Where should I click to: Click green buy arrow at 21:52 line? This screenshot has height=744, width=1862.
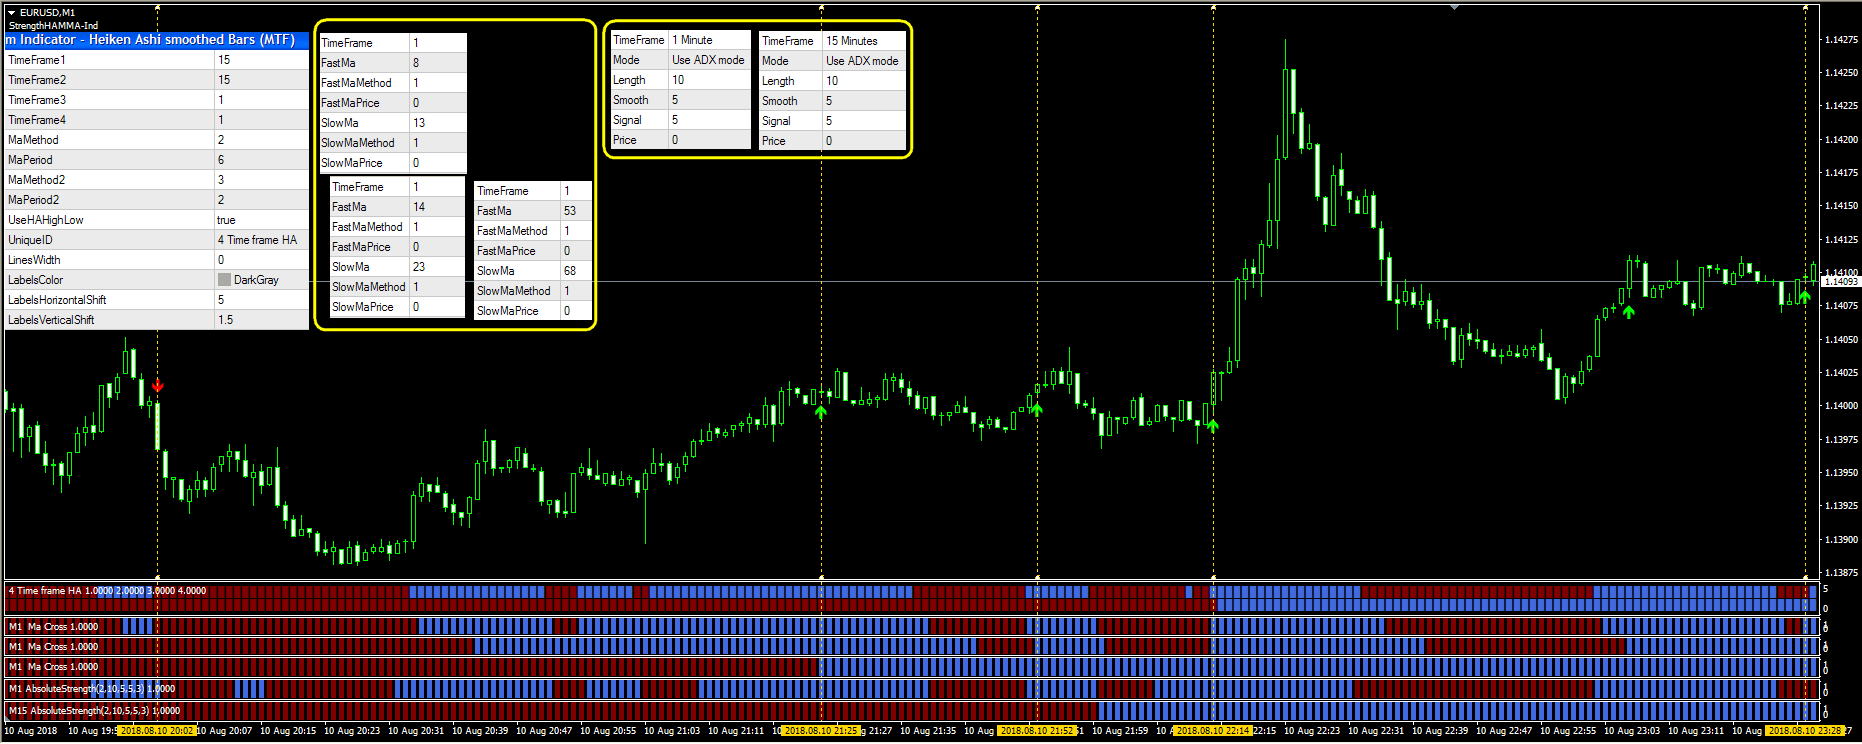pos(1037,409)
